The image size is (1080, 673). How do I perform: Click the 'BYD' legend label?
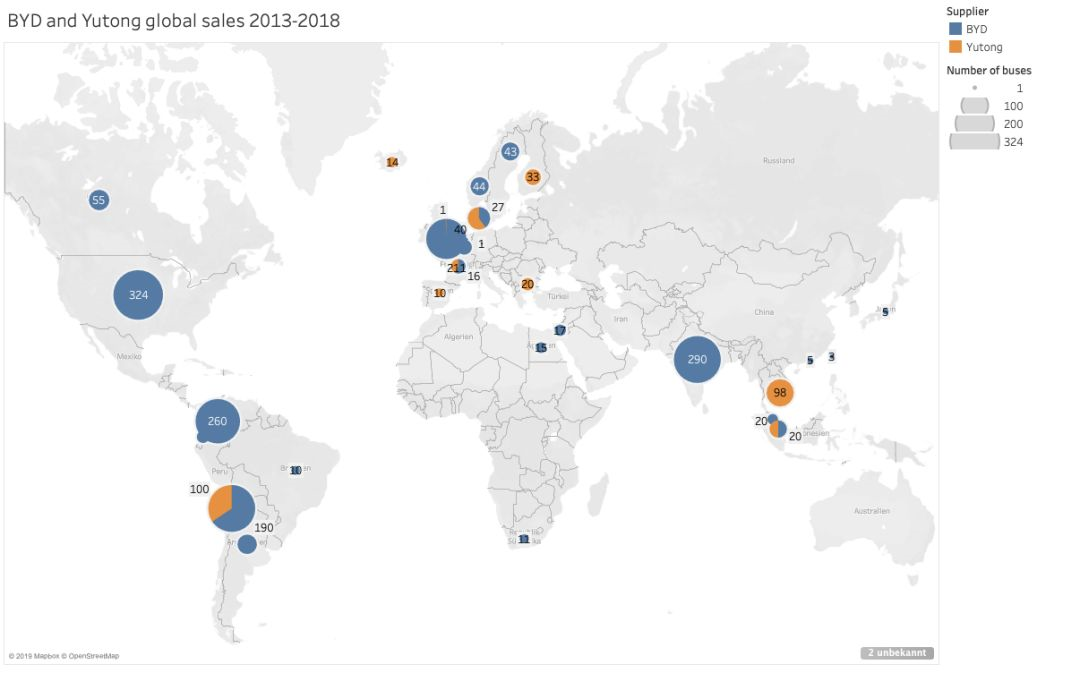click(976, 29)
